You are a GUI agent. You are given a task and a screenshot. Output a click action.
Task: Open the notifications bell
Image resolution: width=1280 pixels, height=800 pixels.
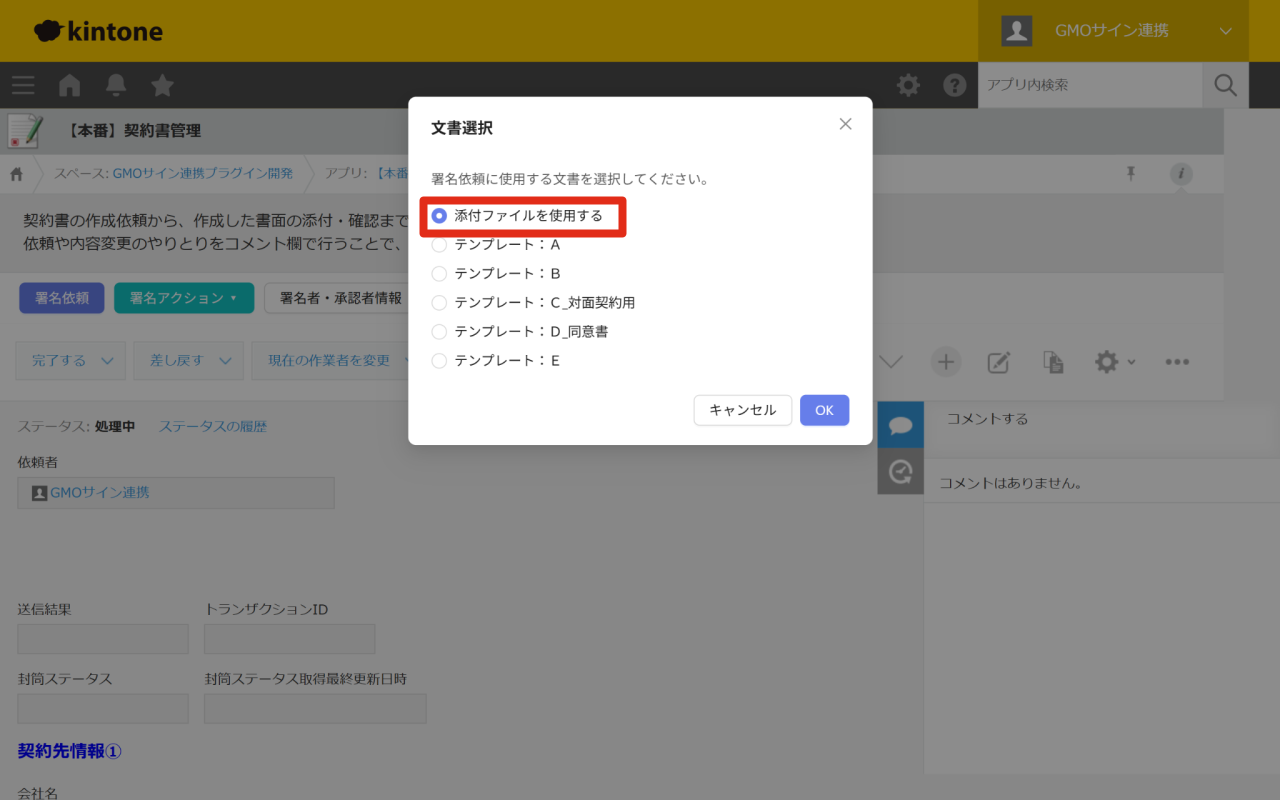coord(116,85)
